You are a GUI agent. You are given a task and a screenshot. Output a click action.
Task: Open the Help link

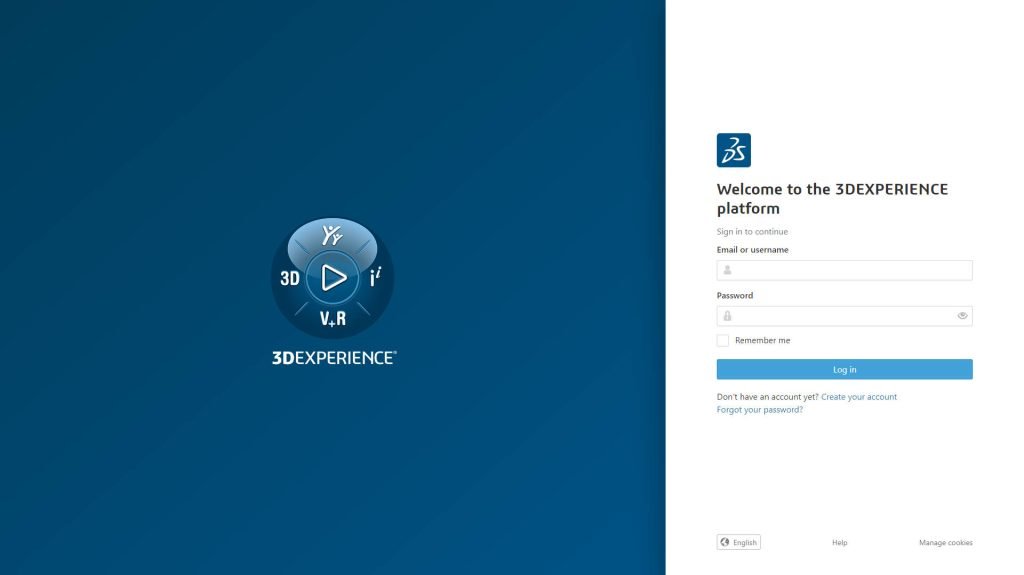tap(840, 542)
